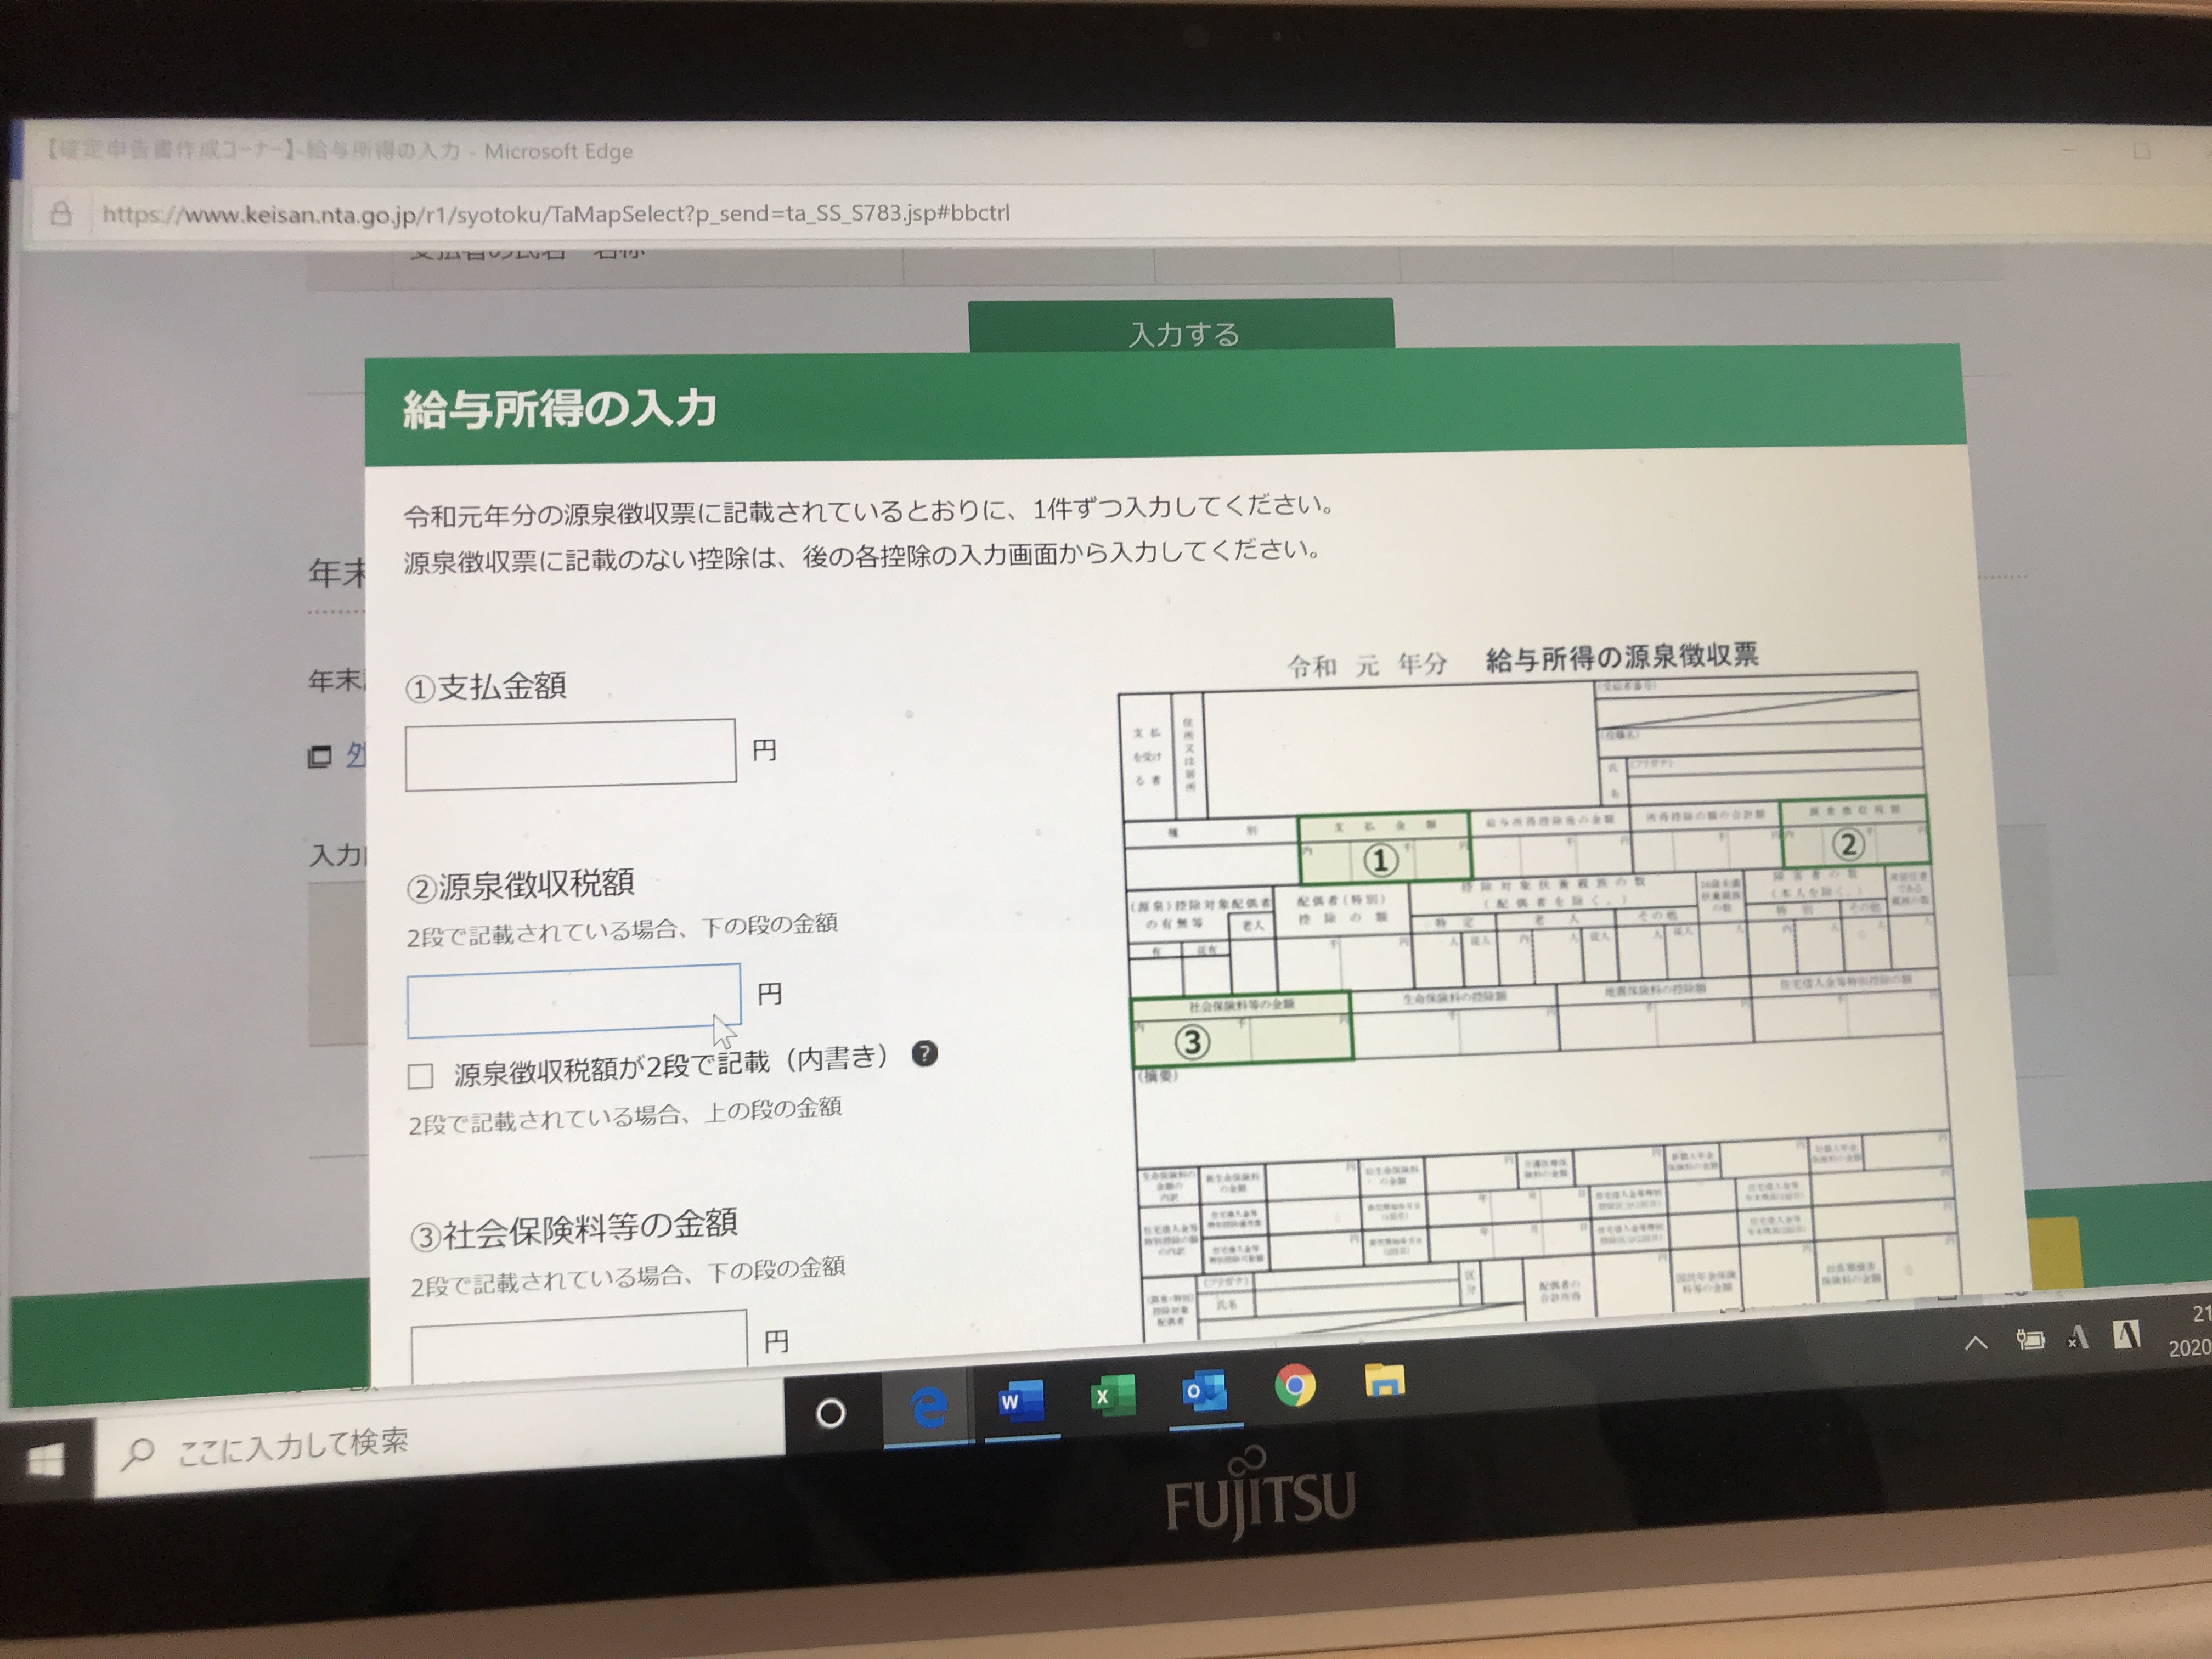Click the ① marker box on the sample slip
This screenshot has width=2212, height=1659.
(1384, 848)
